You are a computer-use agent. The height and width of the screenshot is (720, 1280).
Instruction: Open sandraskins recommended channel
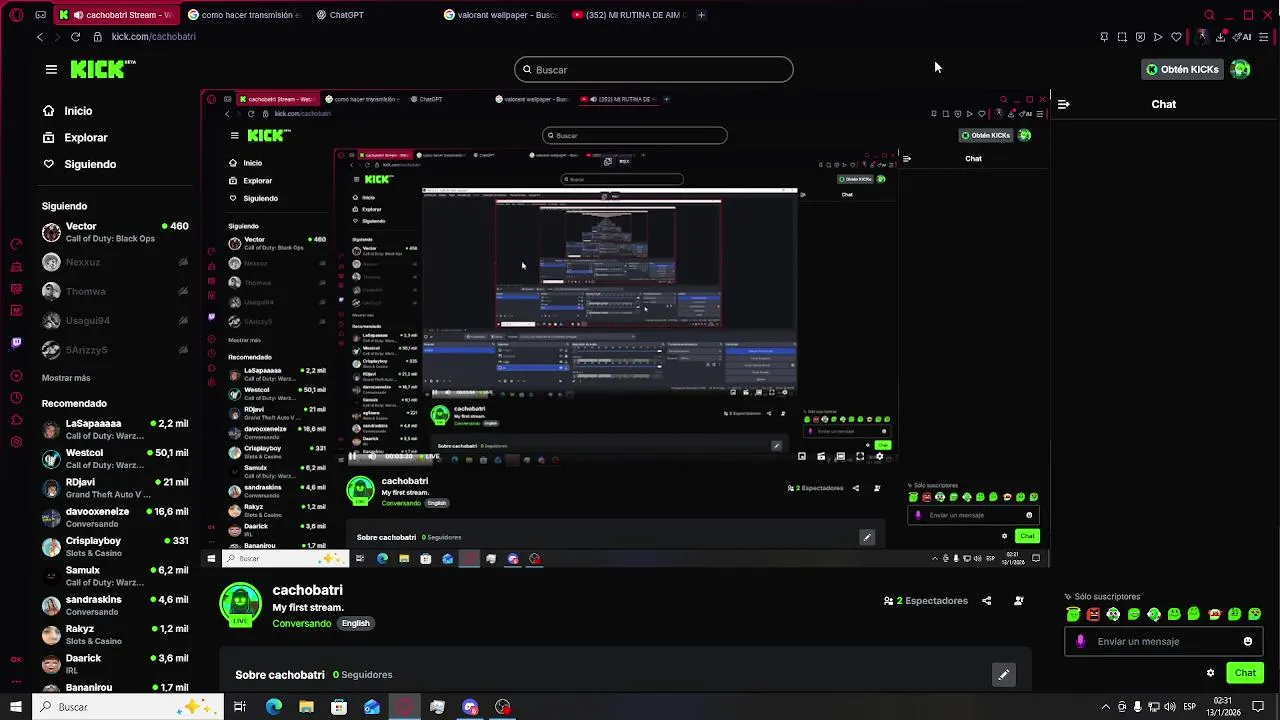tap(115, 605)
